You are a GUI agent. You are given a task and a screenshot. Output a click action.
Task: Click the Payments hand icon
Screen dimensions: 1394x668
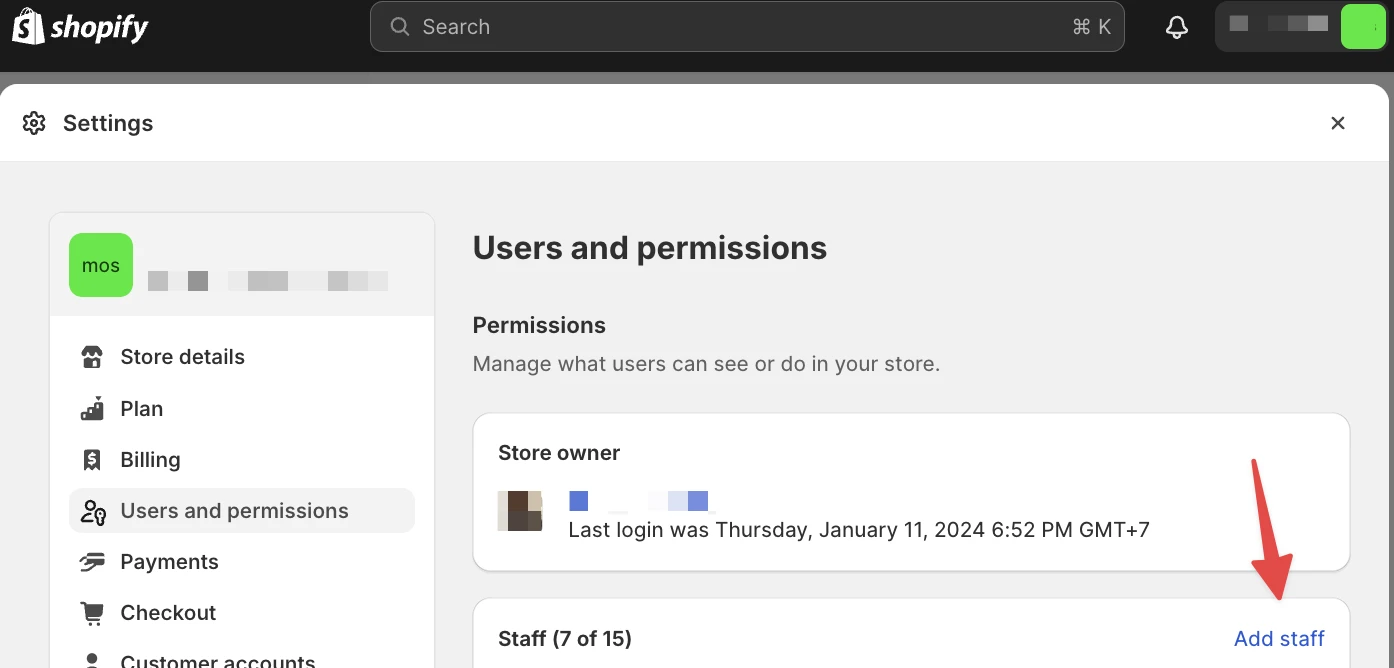92,563
